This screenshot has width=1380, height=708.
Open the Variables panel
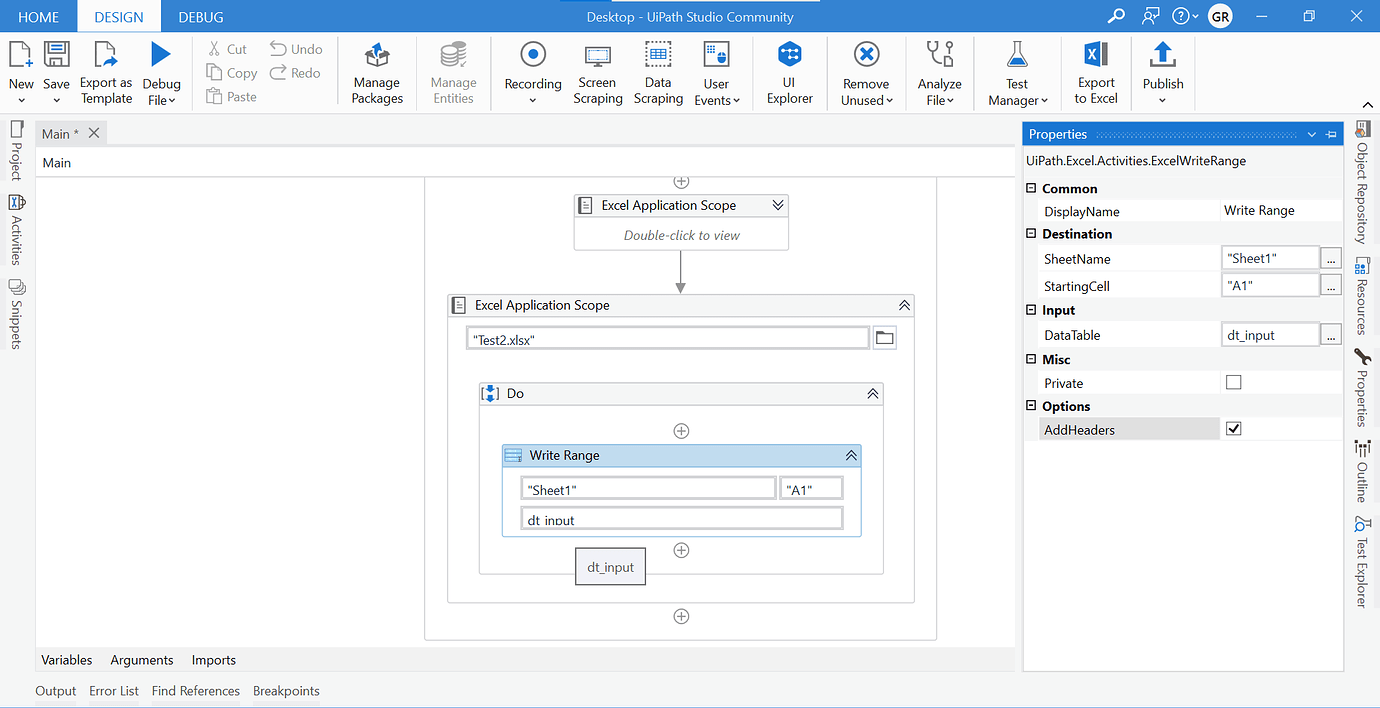[66, 660]
